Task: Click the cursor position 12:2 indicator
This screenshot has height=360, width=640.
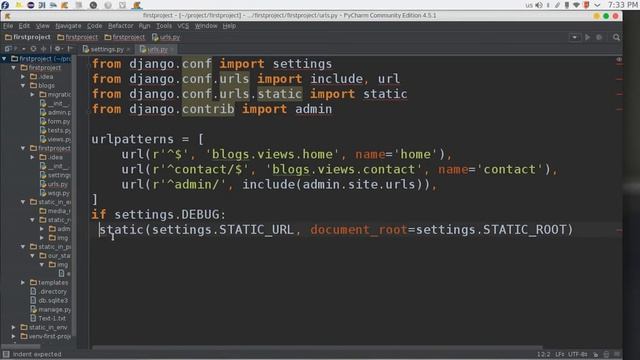Action: click(x=543, y=354)
